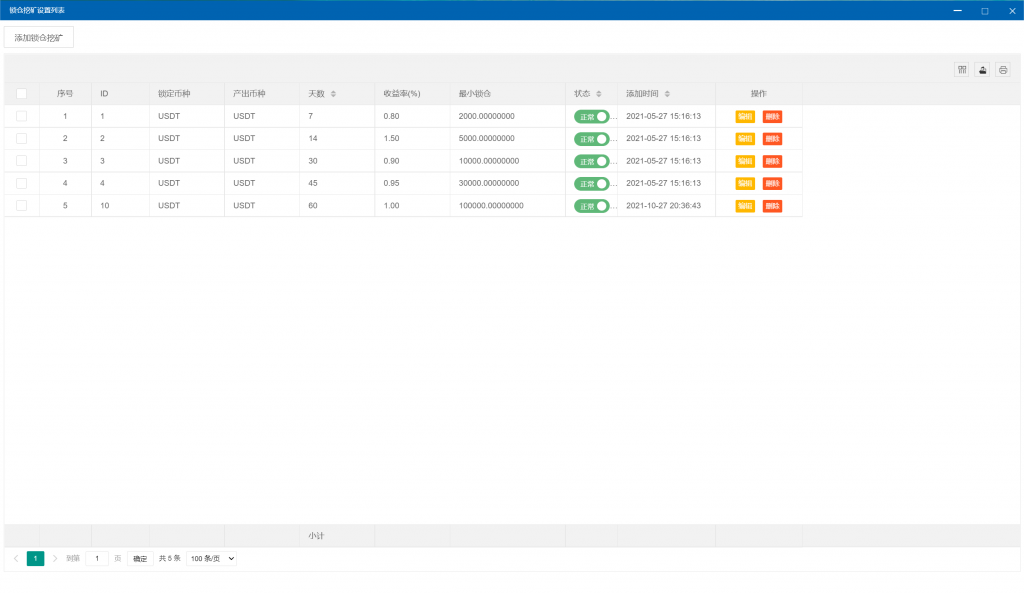Click the print table icon
Viewport: 1024px width, 594px height.
click(x=1003, y=70)
